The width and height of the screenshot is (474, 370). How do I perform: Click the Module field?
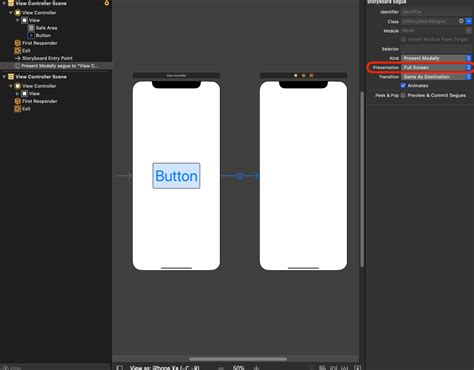click(x=432, y=31)
